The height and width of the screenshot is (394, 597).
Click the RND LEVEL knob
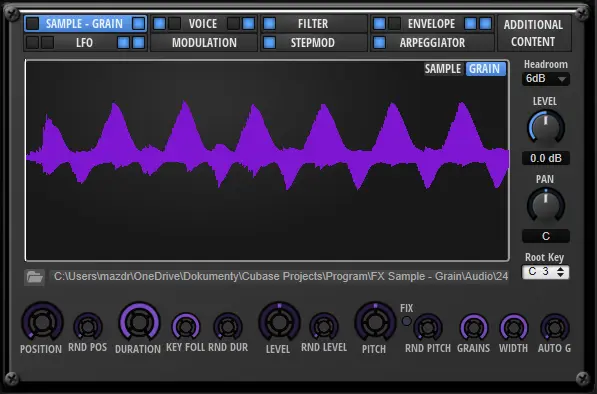(324, 326)
